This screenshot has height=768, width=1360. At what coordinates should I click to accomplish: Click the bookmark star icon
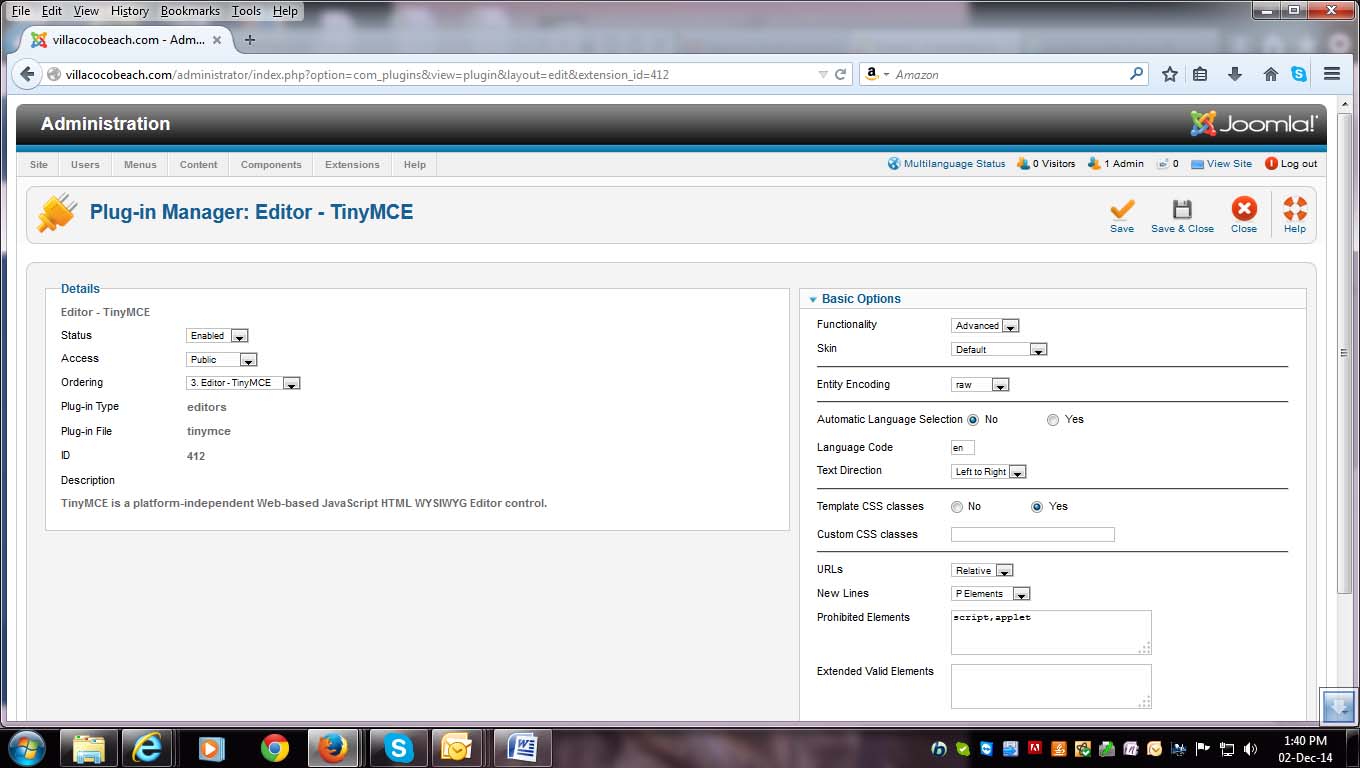click(x=1169, y=74)
